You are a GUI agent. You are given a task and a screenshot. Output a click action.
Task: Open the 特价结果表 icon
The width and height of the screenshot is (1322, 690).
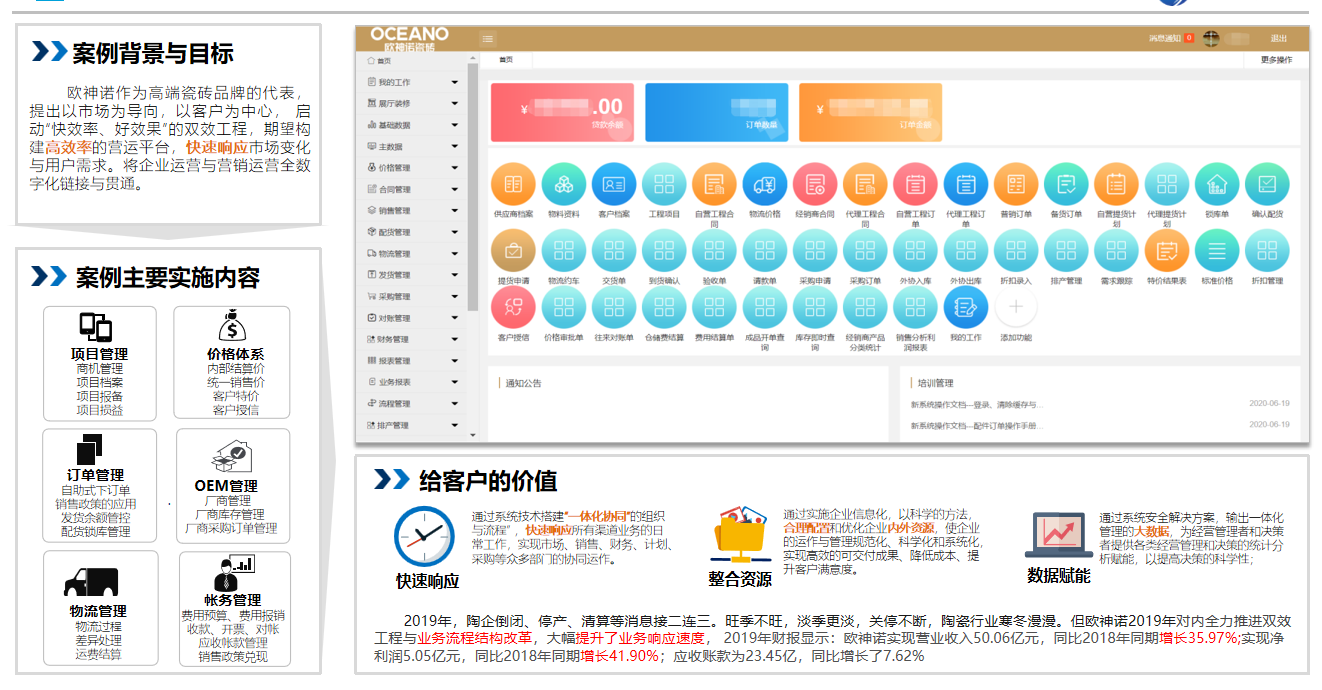(x=1167, y=251)
